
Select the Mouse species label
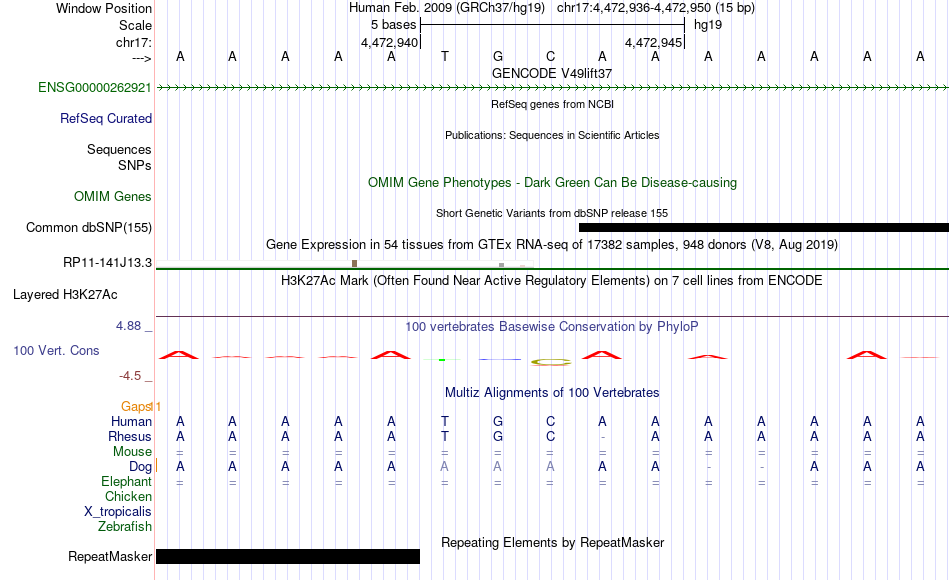tap(132, 452)
